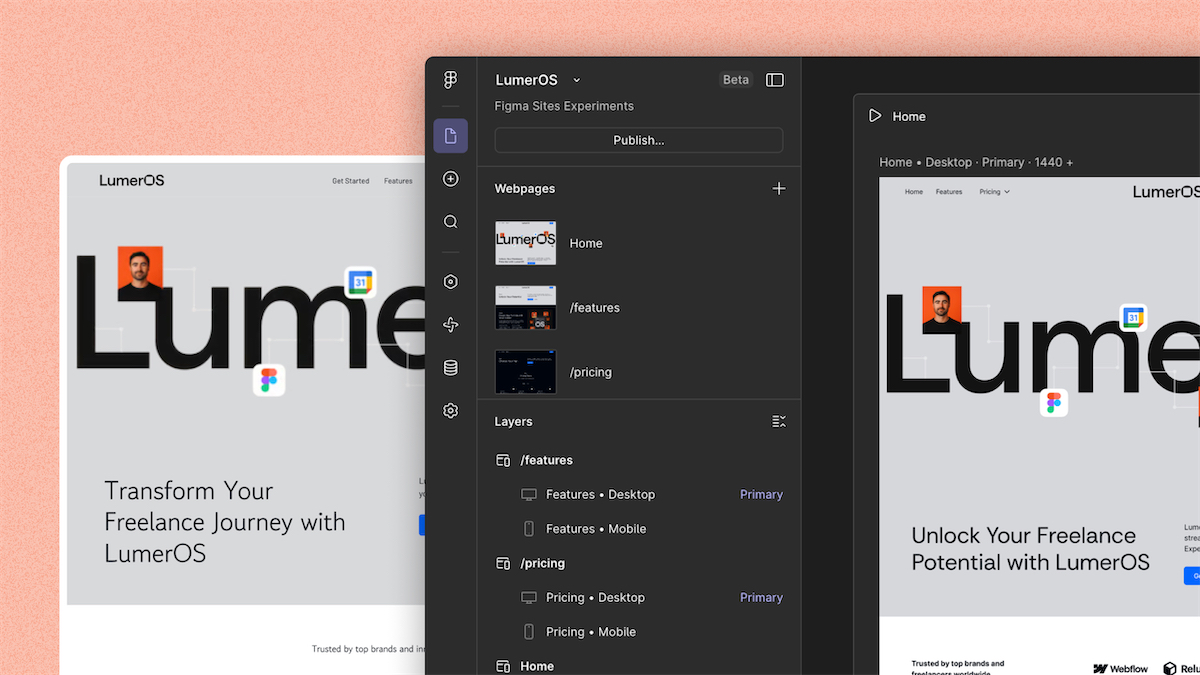Click Figma logo icon on the canvas
This screenshot has height=675, width=1200.
(1054, 403)
